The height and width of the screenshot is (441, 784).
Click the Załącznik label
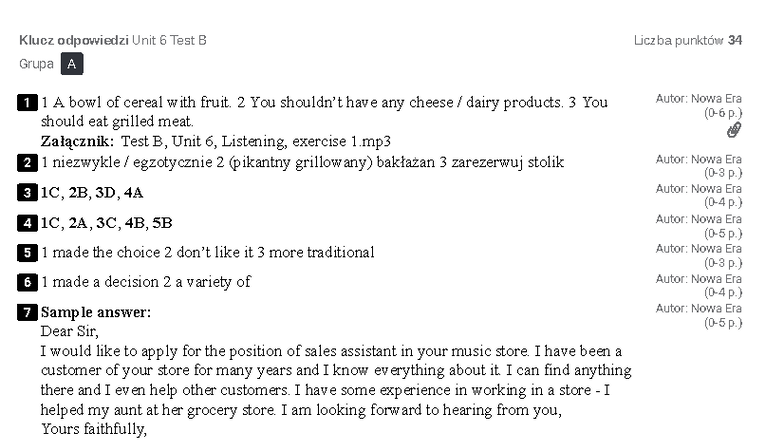(x=78, y=142)
